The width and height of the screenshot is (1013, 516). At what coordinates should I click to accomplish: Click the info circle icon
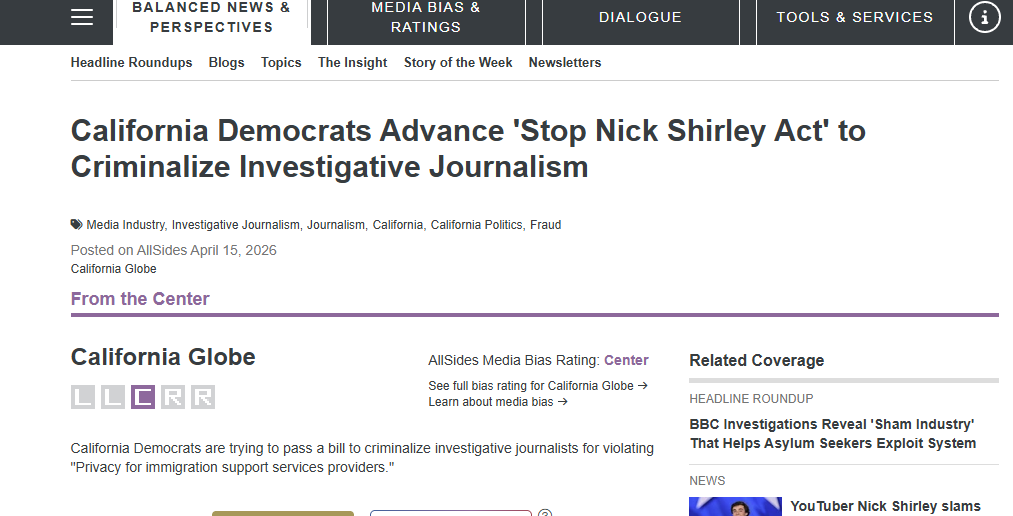pos(984,17)
